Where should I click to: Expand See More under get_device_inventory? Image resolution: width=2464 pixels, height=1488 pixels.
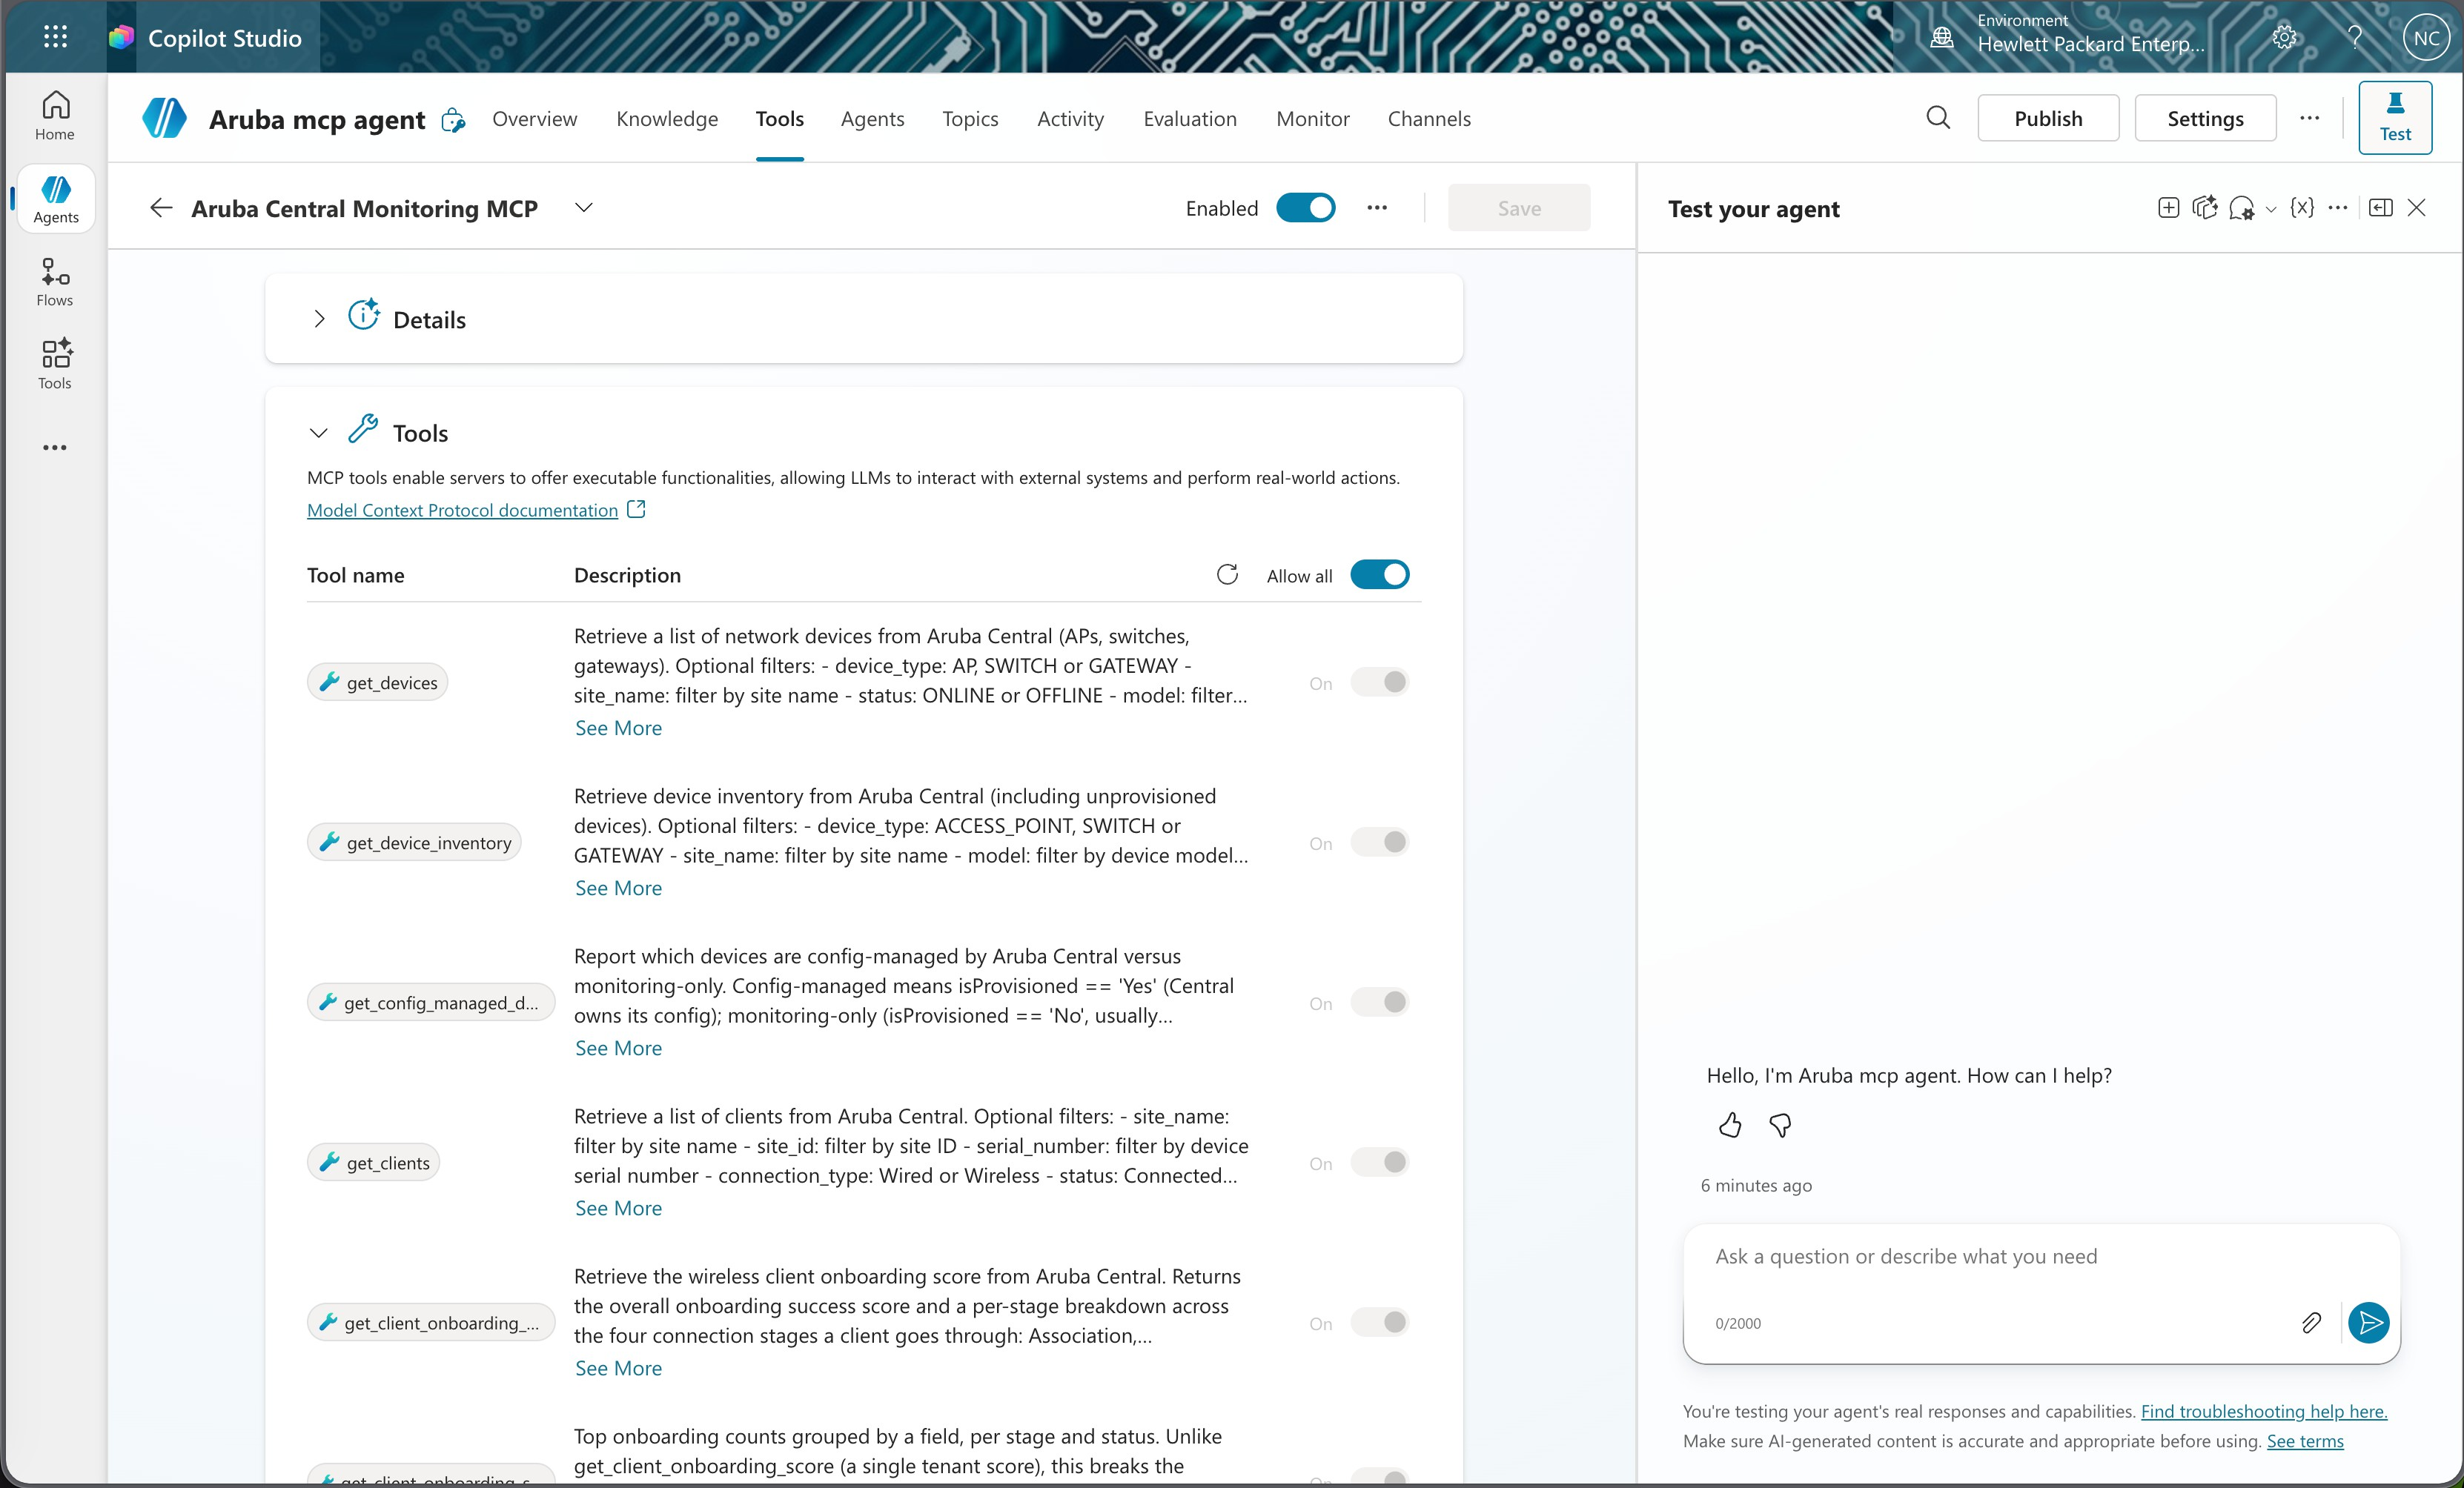point(618,888)
